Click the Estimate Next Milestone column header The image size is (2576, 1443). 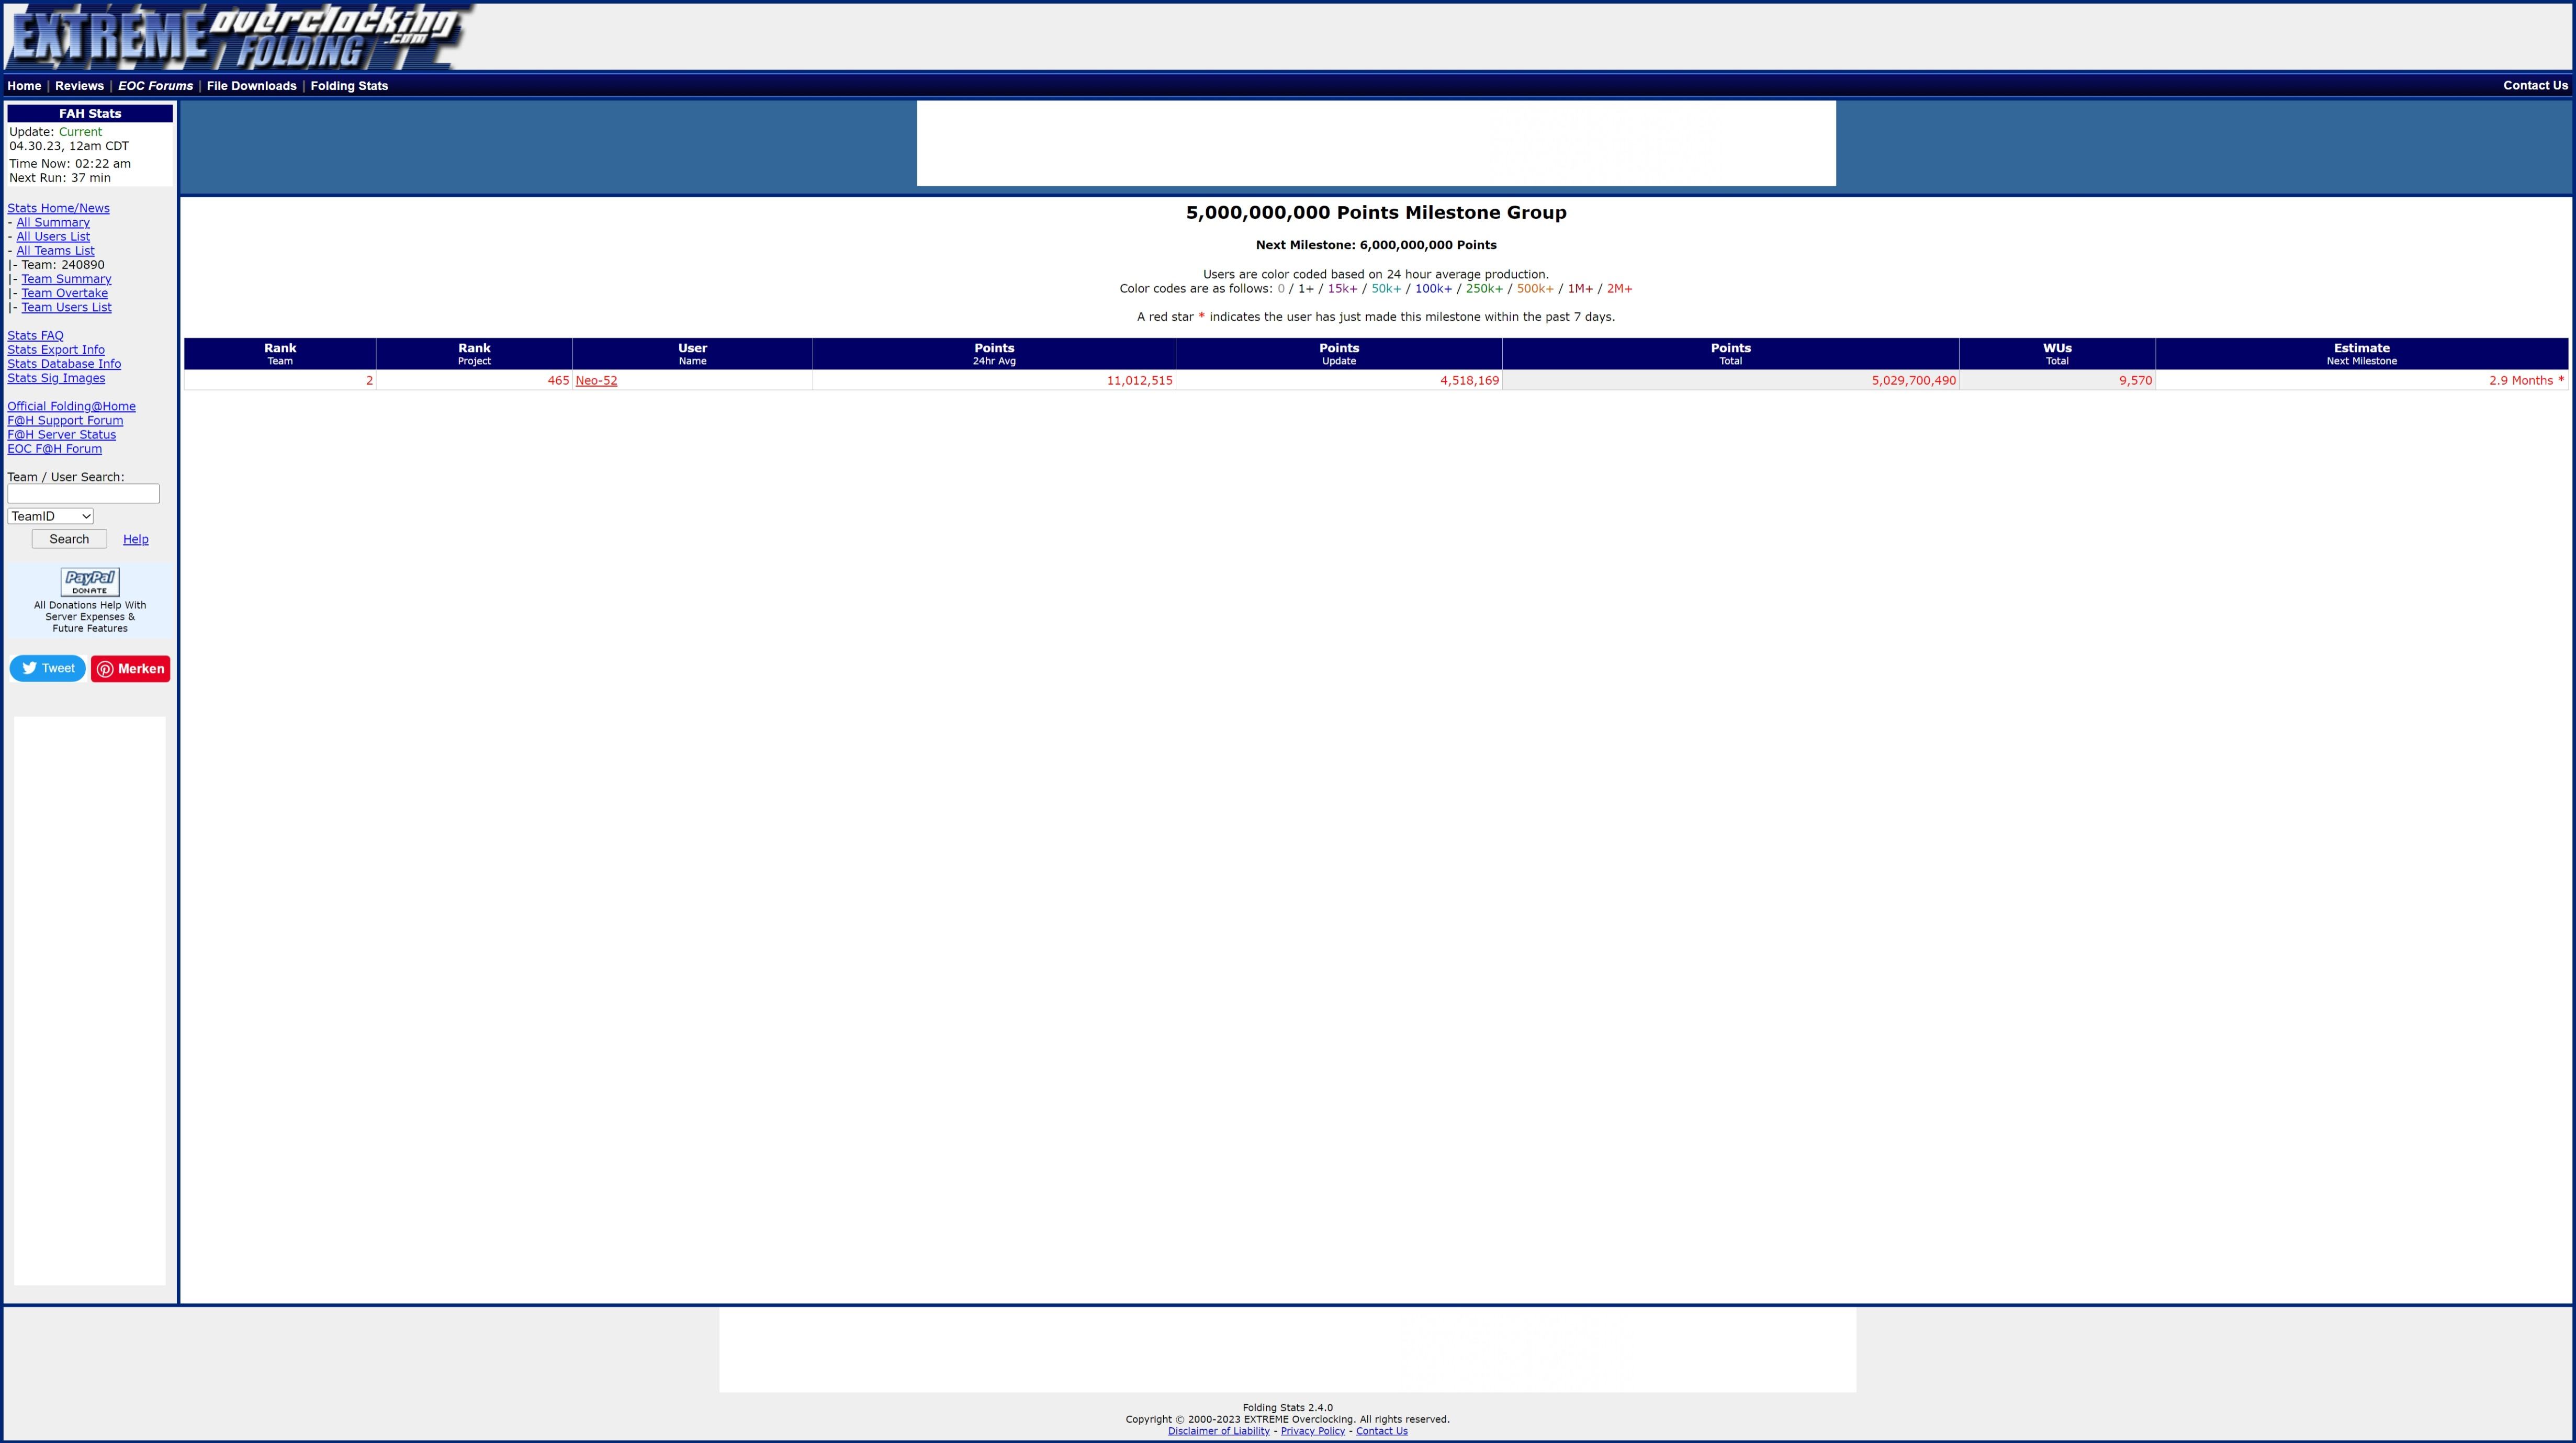tap(2362, 354)
